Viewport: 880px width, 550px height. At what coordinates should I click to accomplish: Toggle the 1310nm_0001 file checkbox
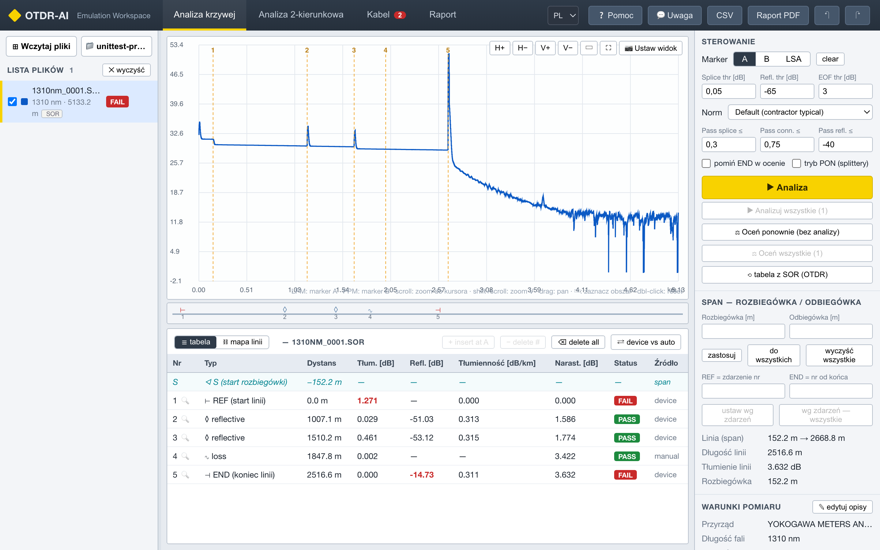[x=12, y=102]
